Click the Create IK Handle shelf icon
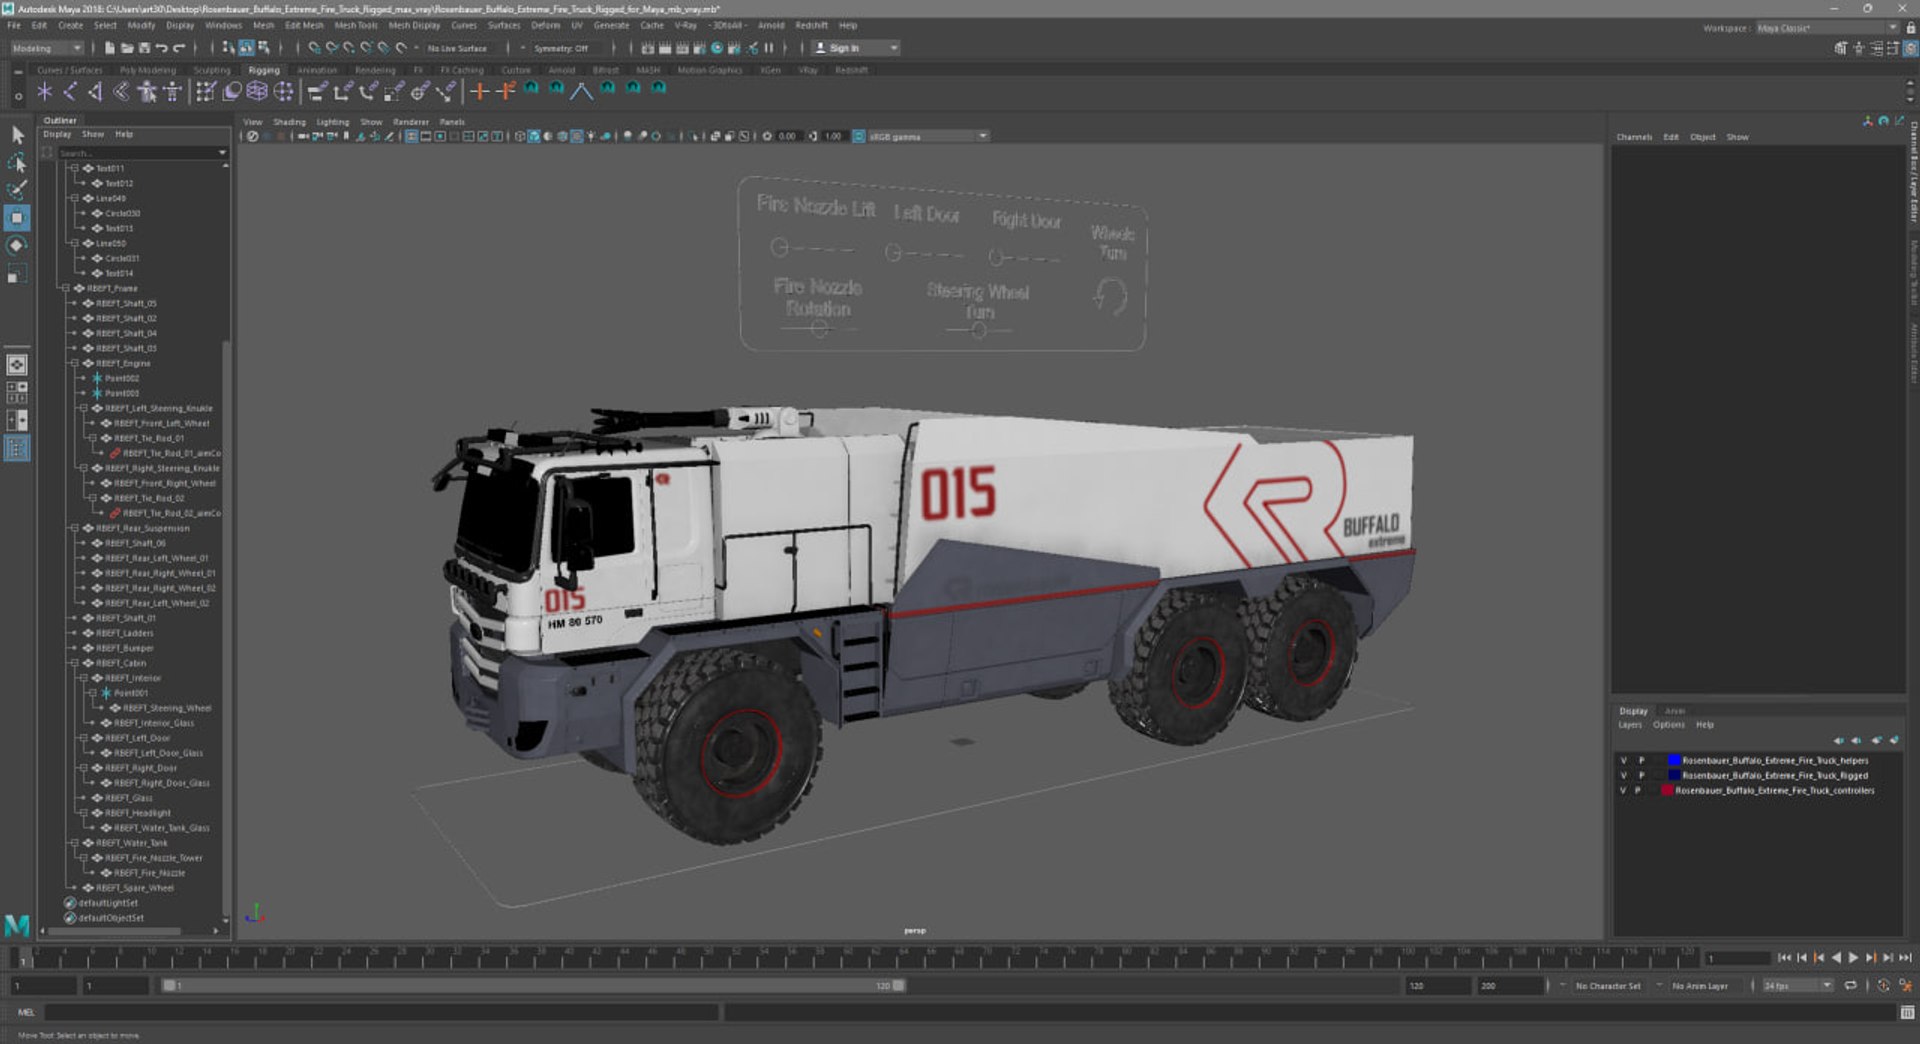Viewport: 1920px width, 1044px height. [96, 92]
